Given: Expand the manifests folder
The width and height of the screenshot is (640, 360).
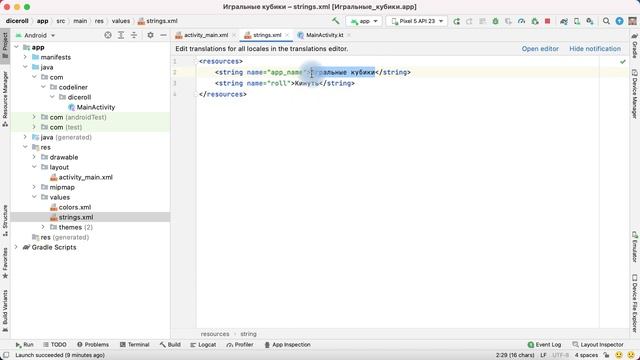Looking at the screenshot, I should (25, 57).
